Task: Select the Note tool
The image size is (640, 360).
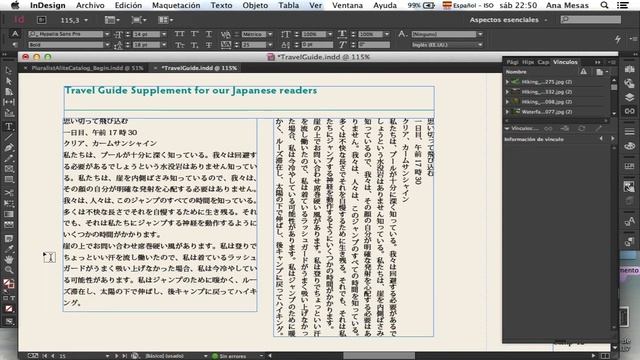Action: pos(9,238)
